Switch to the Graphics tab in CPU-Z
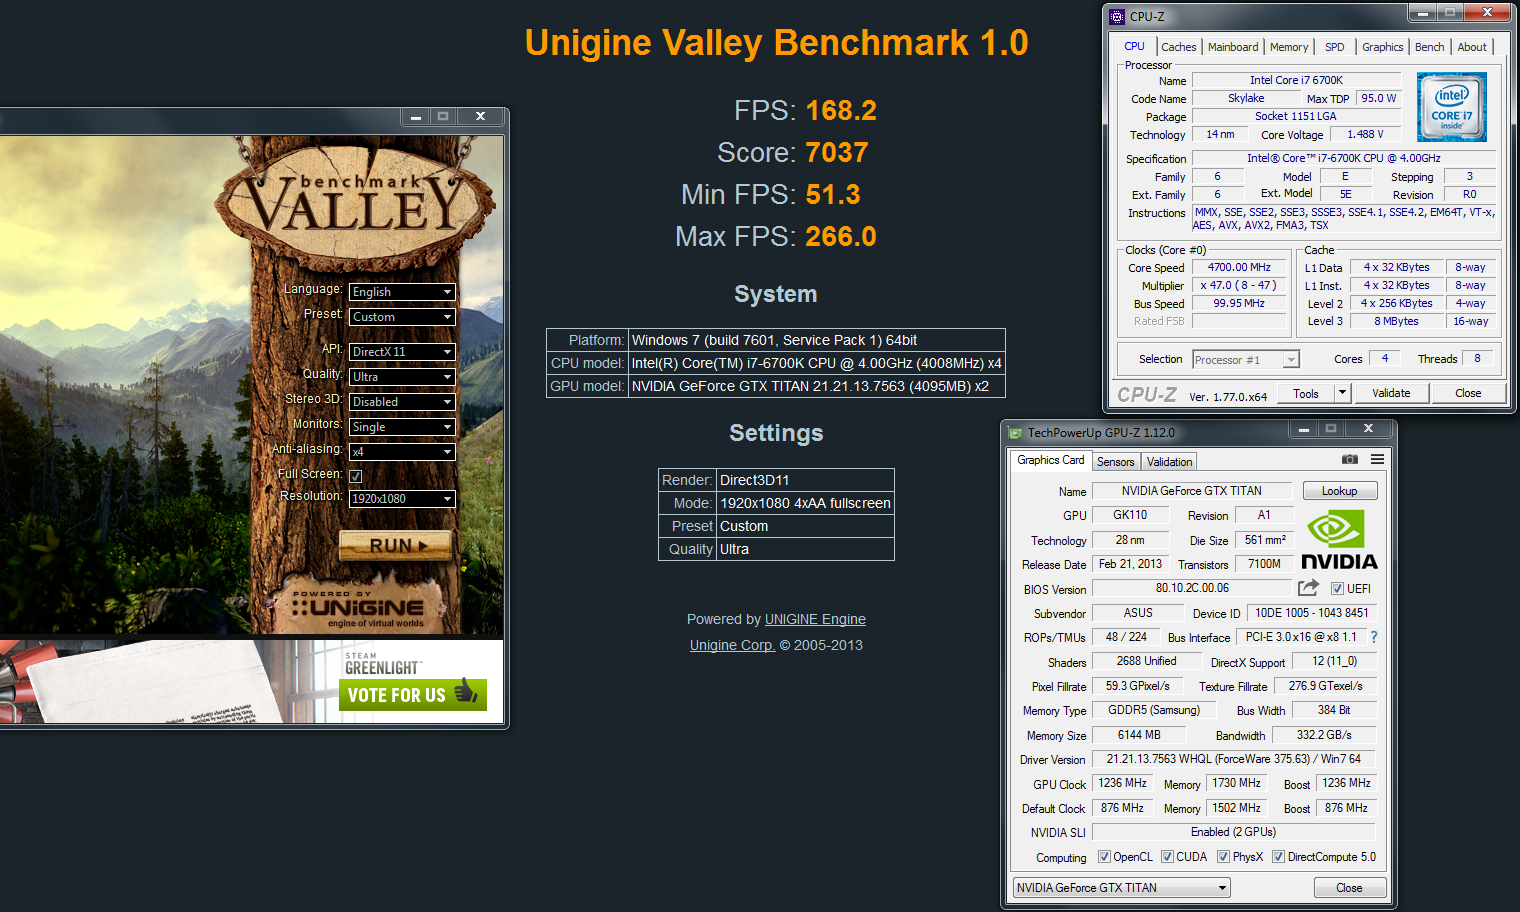 click(x=1382, y=47)
